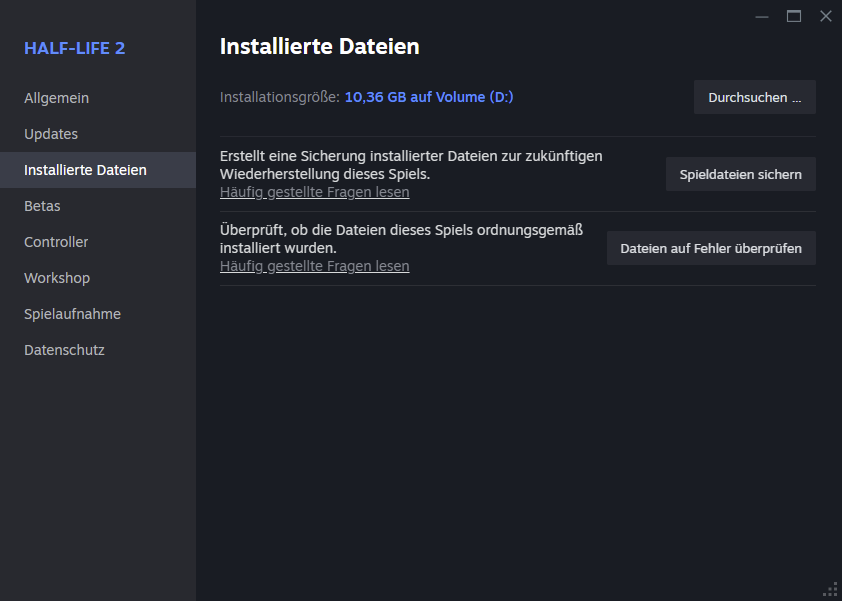Maximize the properties window
The width and height of the screenshot is (842, 601).
pos(794,16)
